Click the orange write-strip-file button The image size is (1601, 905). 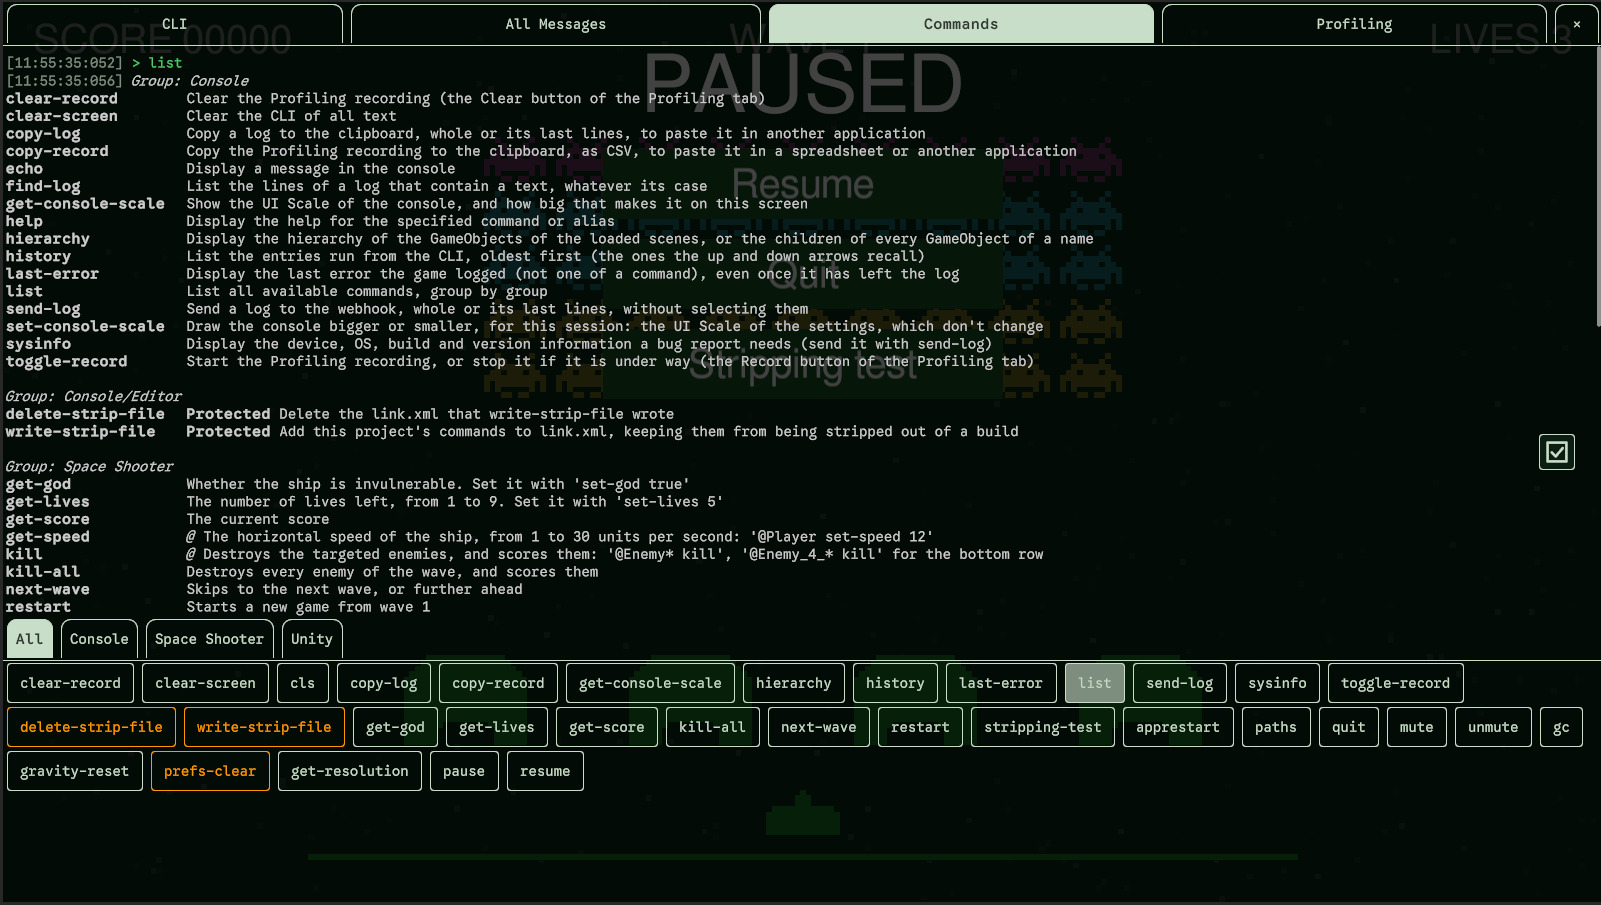[x=264, y=727]
